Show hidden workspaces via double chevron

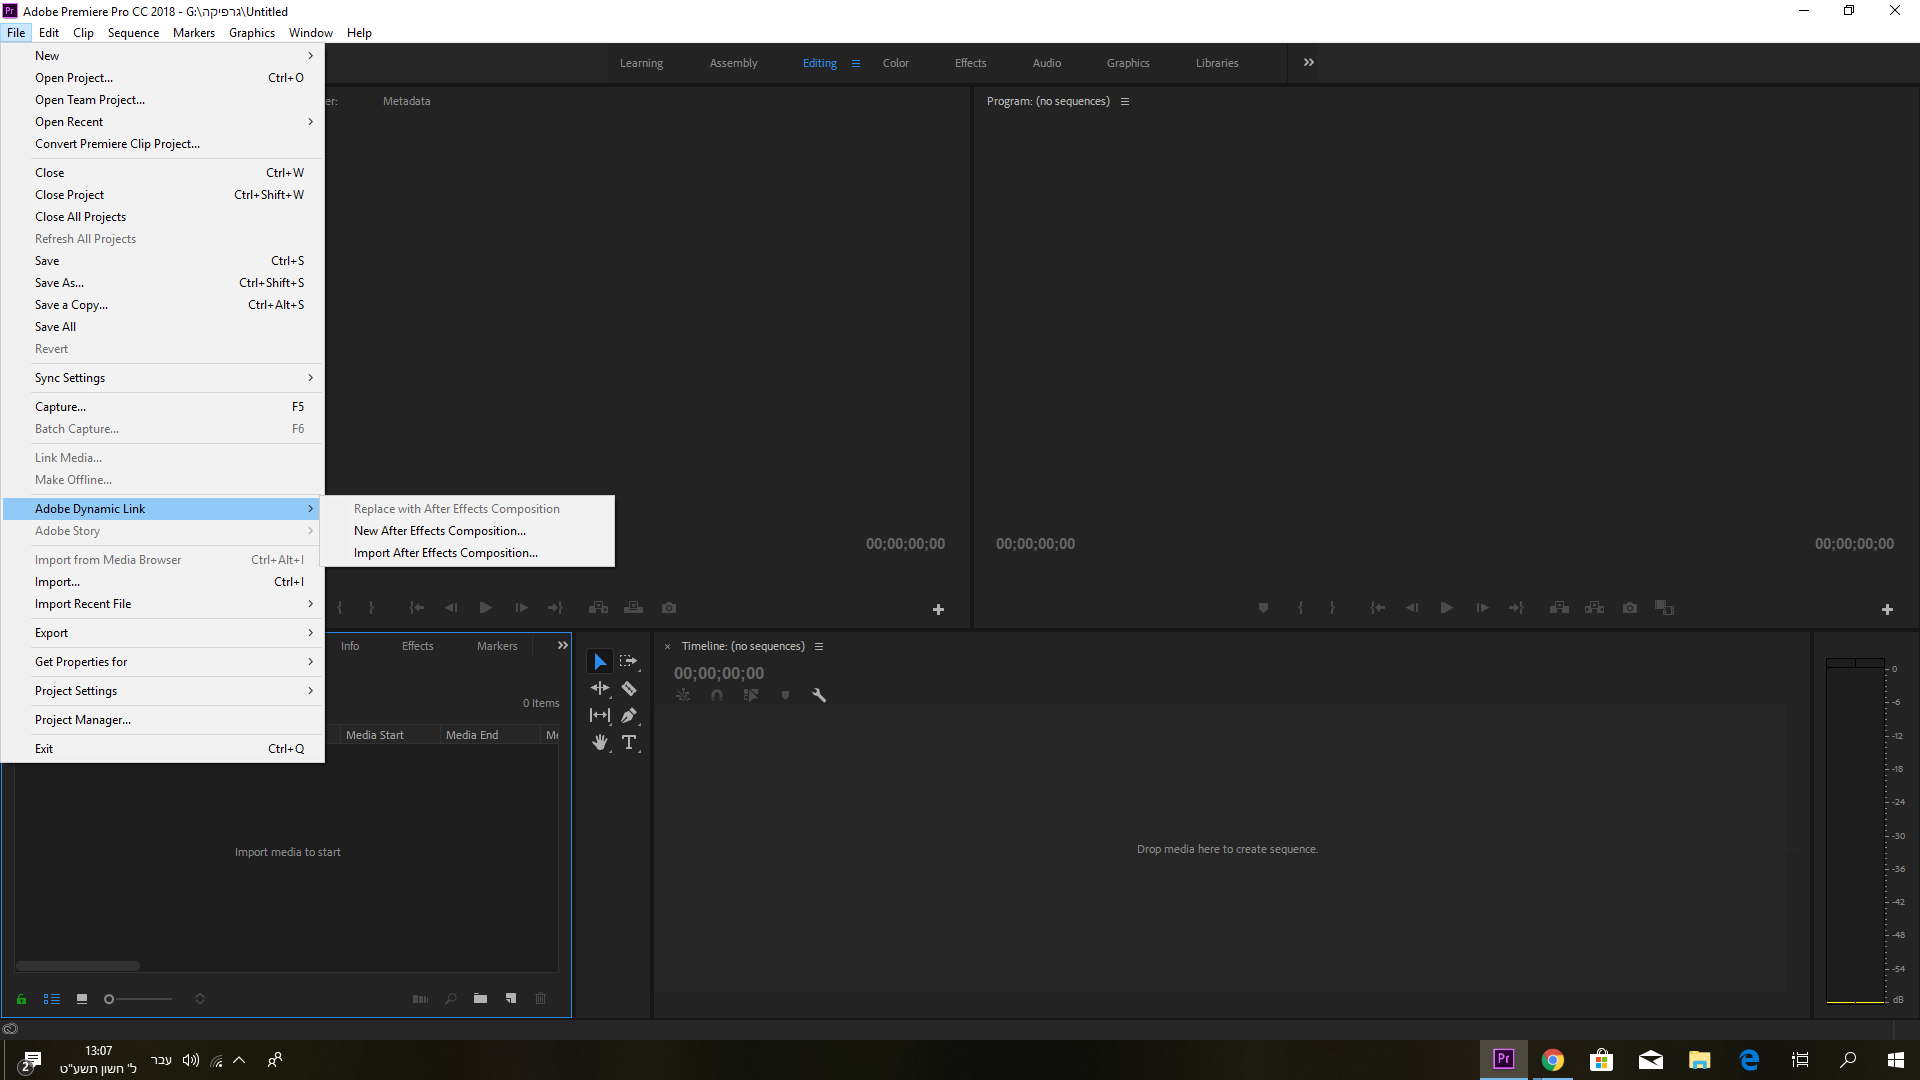tap(1309, 63)
